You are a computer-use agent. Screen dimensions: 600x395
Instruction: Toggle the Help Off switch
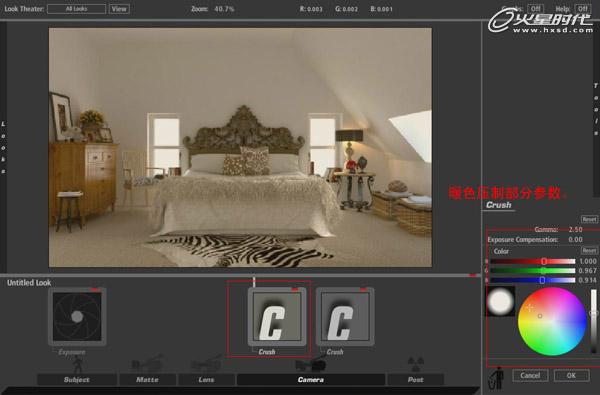point(582,8)
